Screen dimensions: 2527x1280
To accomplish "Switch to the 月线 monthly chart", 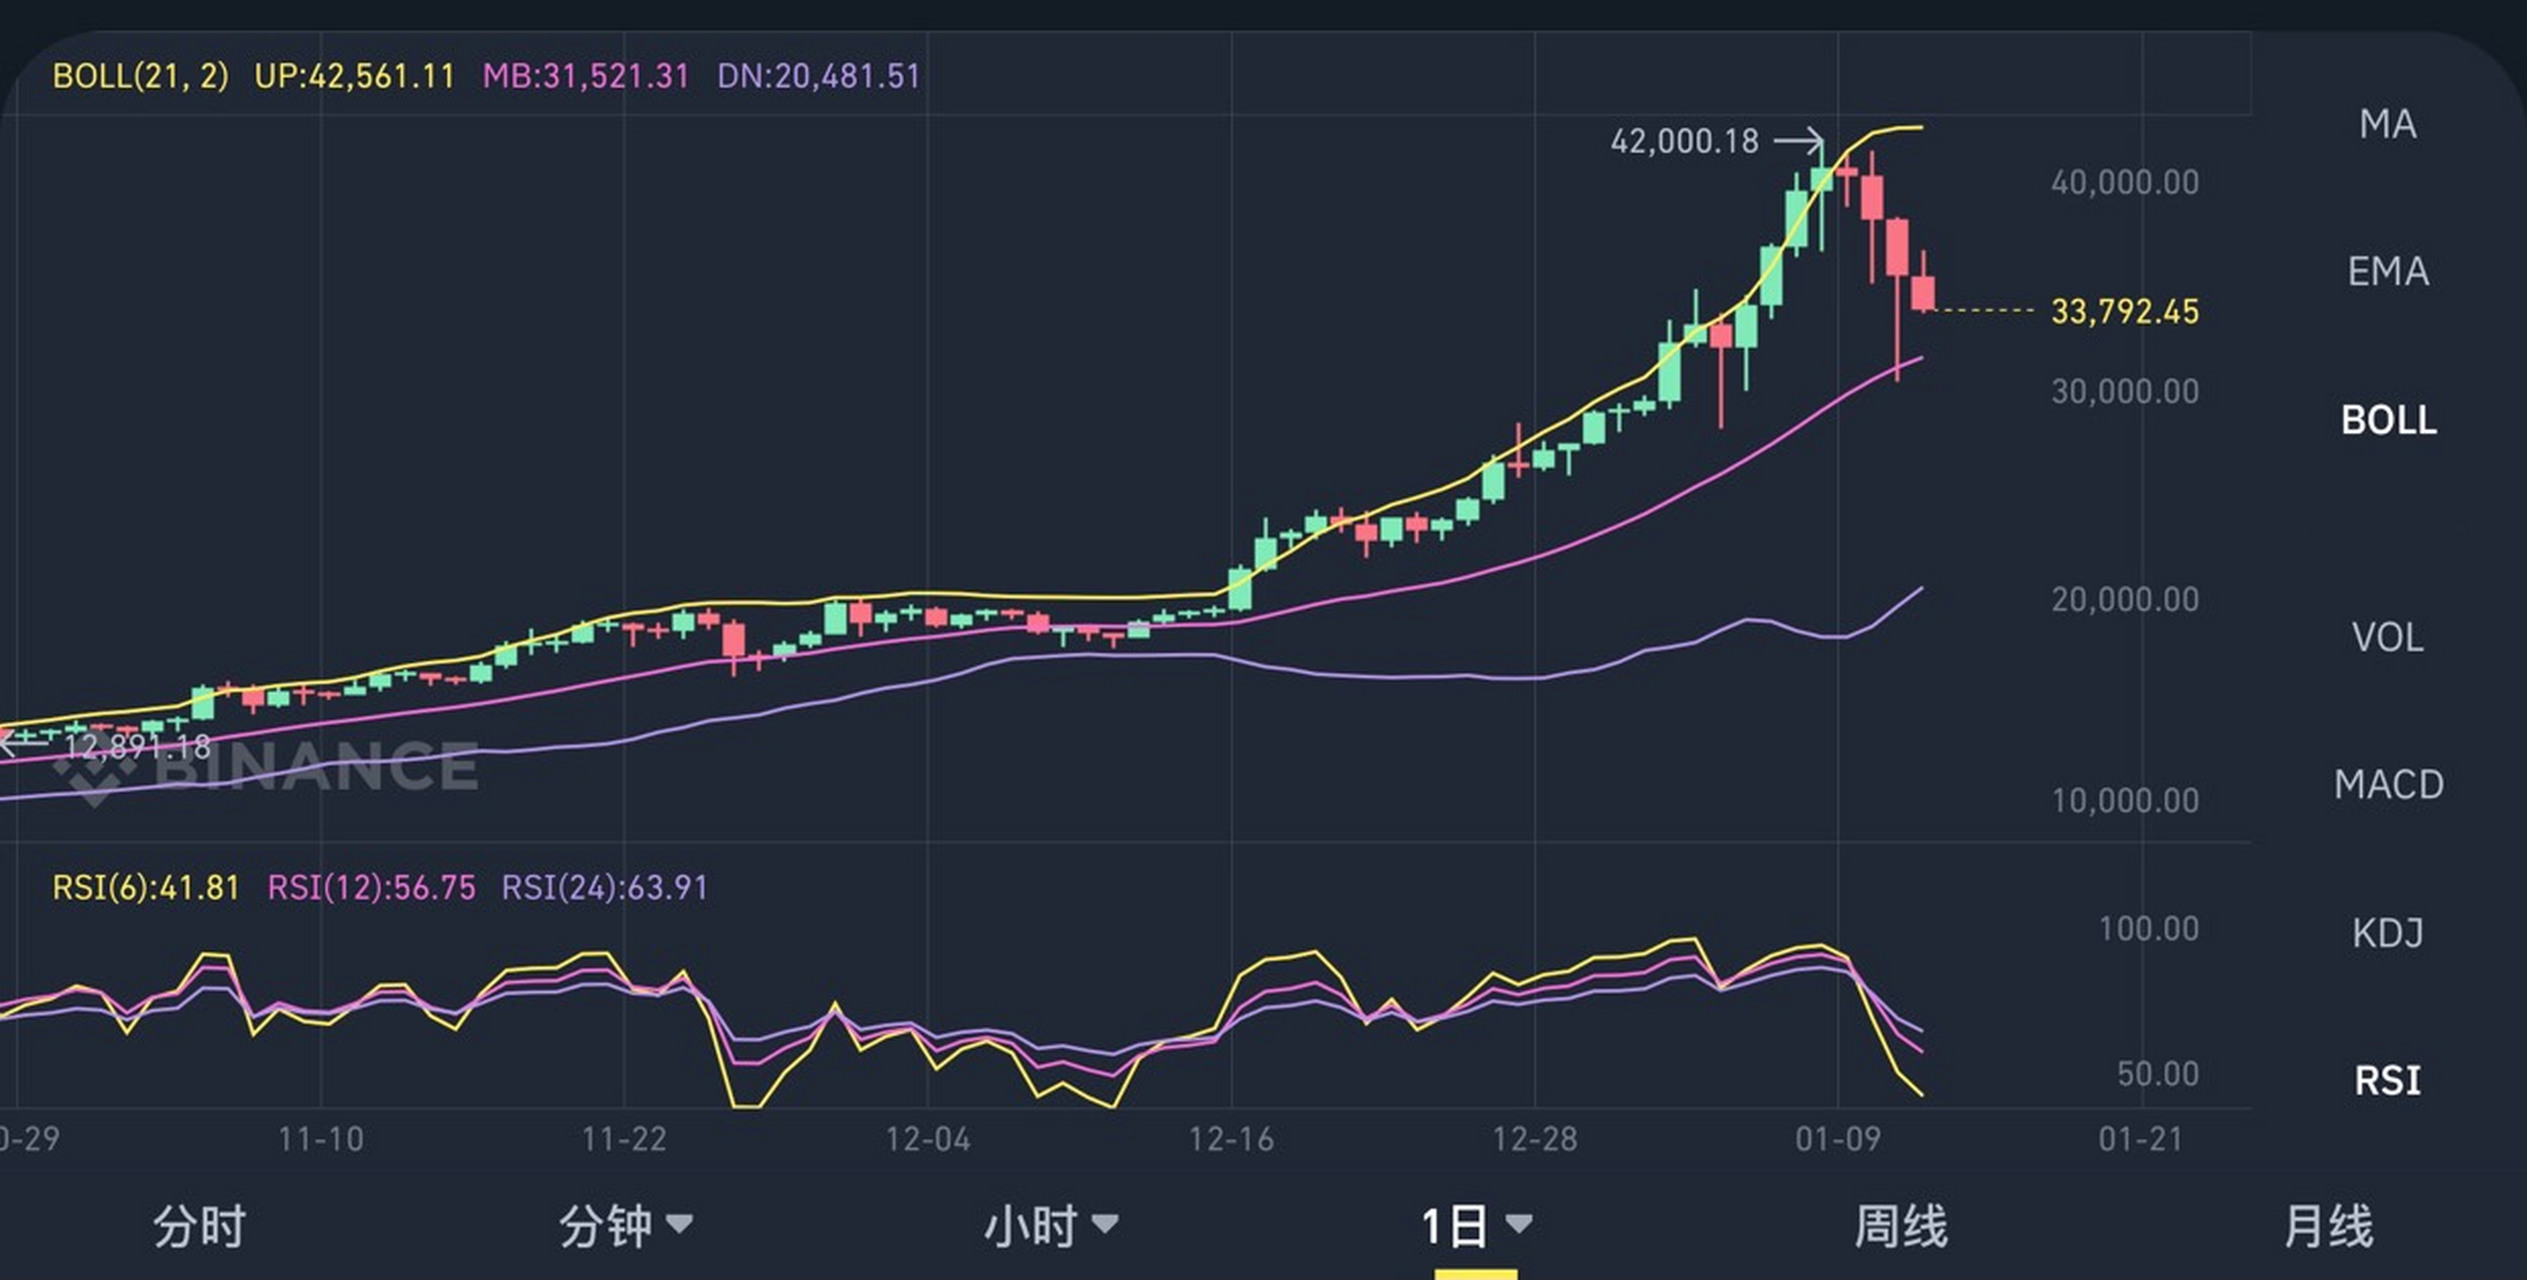I will [2328, 1226].
